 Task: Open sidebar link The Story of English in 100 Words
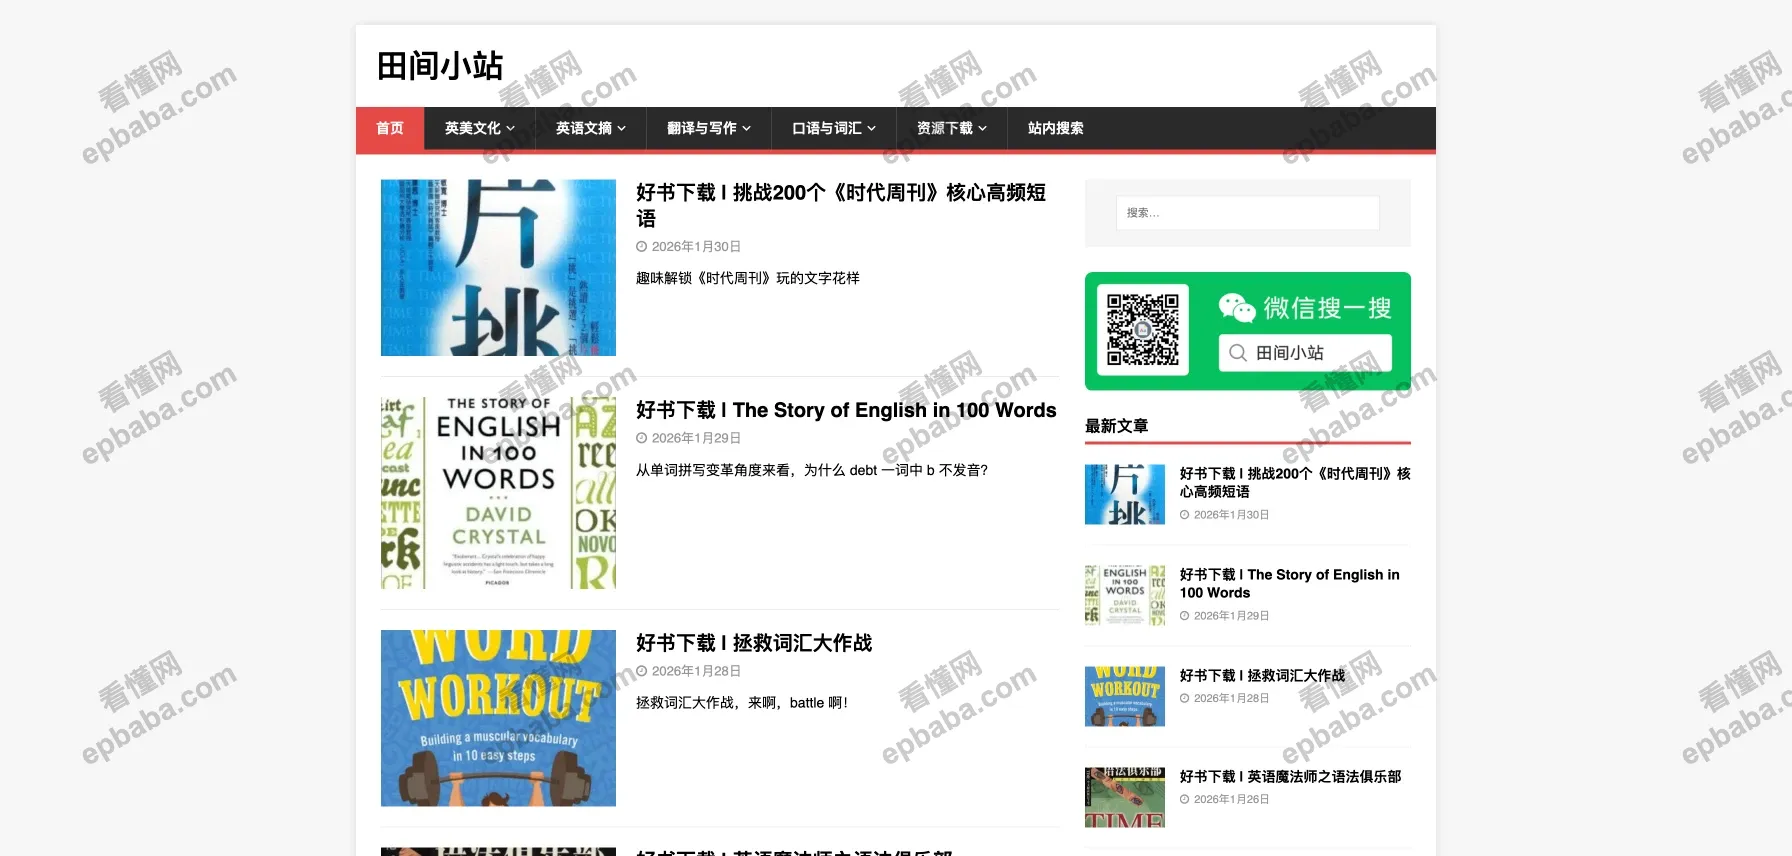[x=1290, y=583]
